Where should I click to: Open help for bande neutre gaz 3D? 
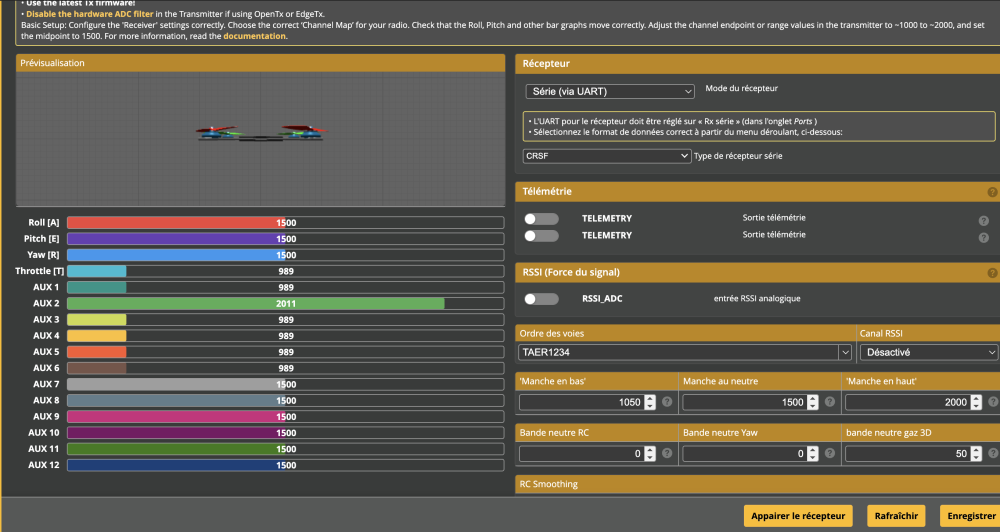coord(991,454)
